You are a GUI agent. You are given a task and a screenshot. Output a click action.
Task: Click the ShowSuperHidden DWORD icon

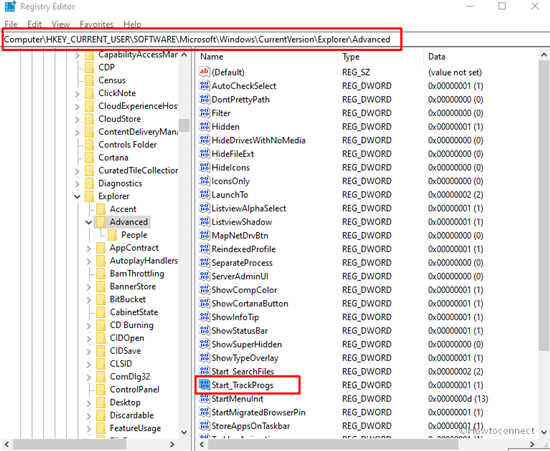click(x=204, y=344)
